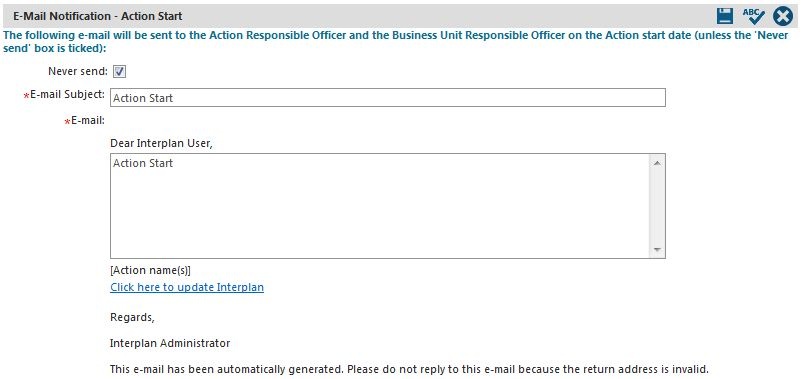The image size is (801, 379).
Task: Save the e-mail notification with the floppy disk icon
Action: [x=725, y=16]
